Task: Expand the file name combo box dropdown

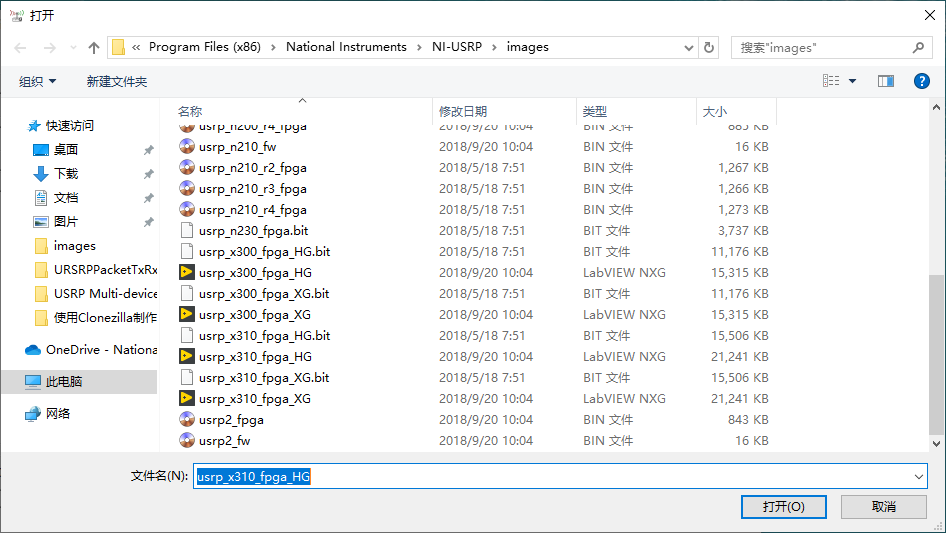Action: [919, 477]
